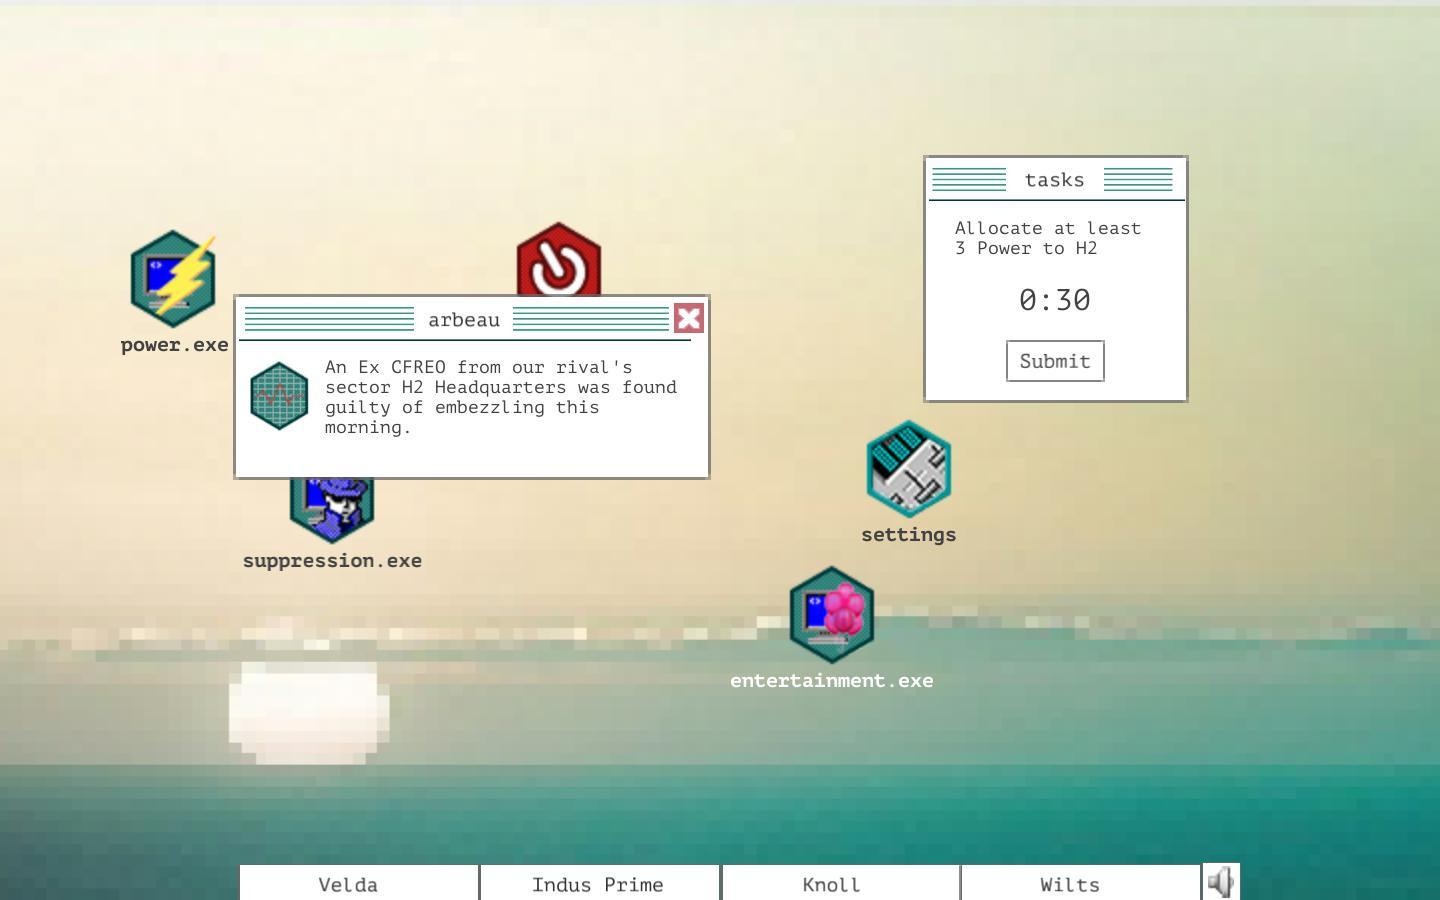The width and height of the screenshot is (1440, 900).
Task: Click the embezzling news message text
Action: (501, 397)
